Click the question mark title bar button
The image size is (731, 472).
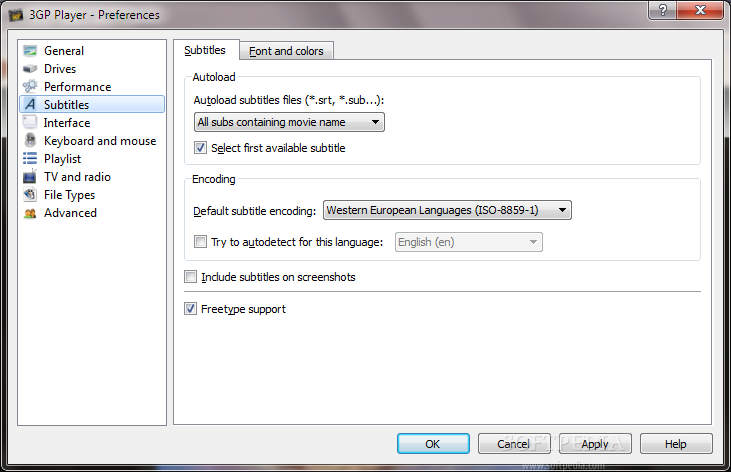pyautogui.click(x=662, y=10)
